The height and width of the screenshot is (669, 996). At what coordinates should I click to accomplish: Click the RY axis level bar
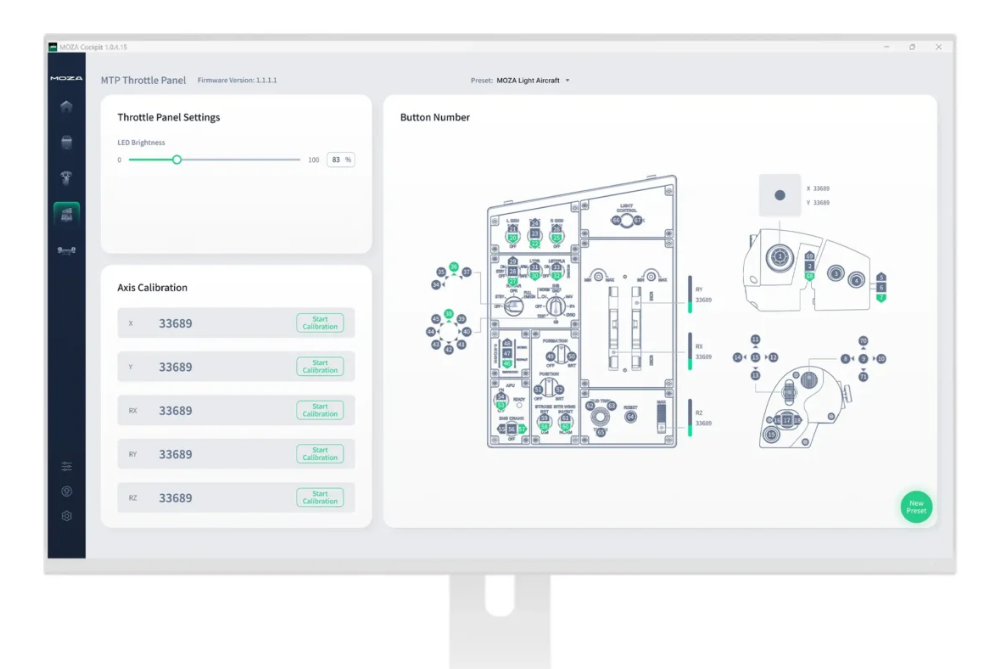(690, 294)
